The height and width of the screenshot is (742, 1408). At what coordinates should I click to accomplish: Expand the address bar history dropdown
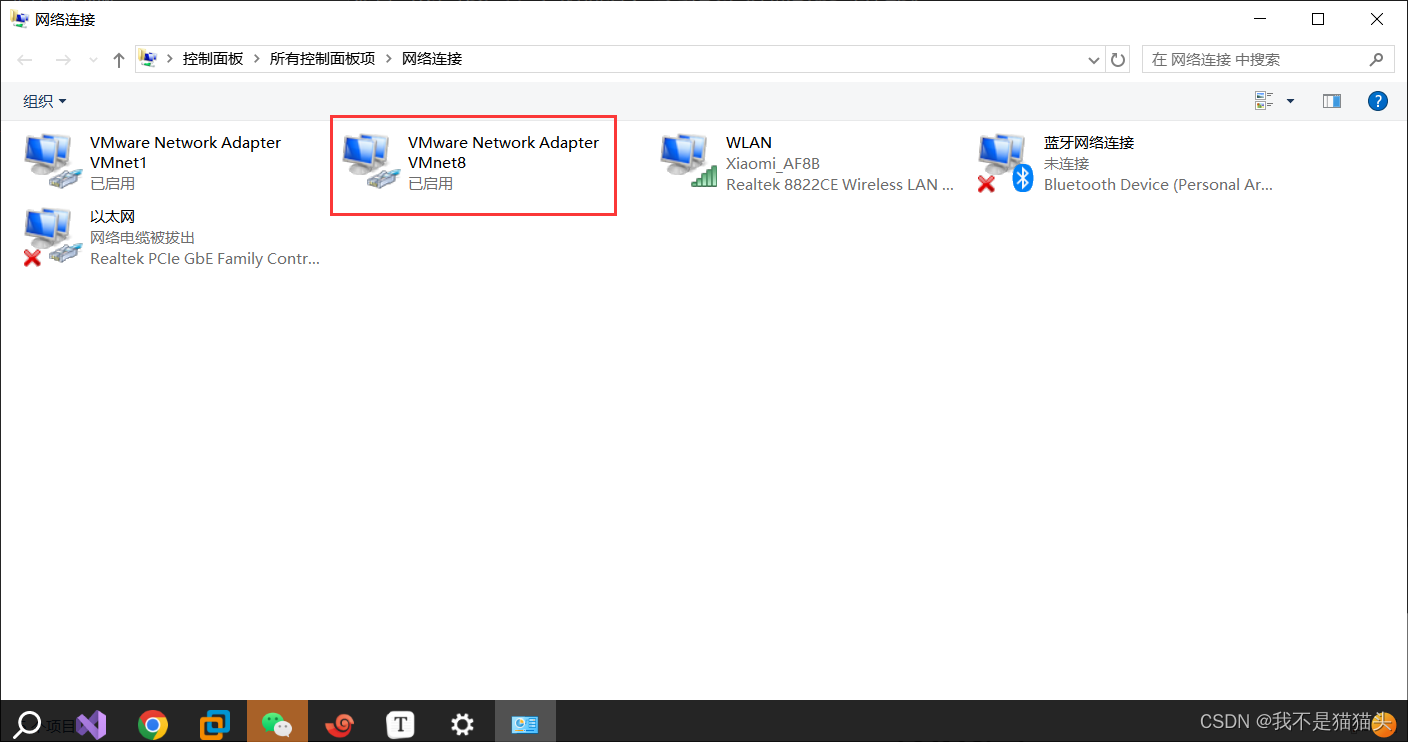click(x=1094, y=60)
